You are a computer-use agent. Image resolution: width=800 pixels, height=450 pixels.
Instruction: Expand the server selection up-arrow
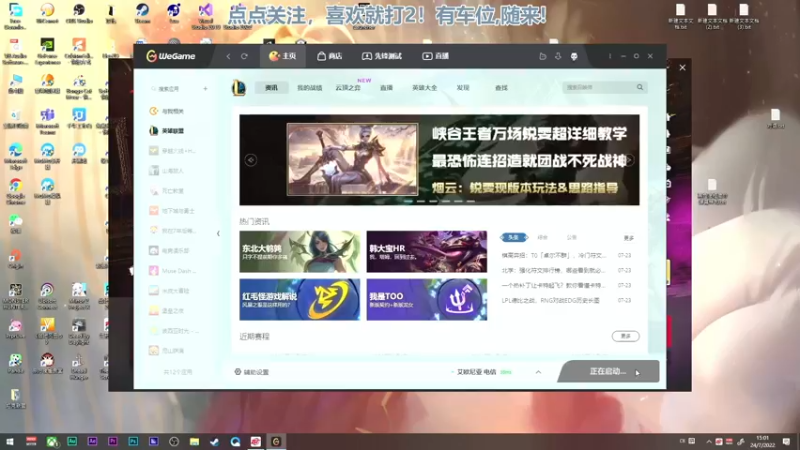click(x=538, y=372)
